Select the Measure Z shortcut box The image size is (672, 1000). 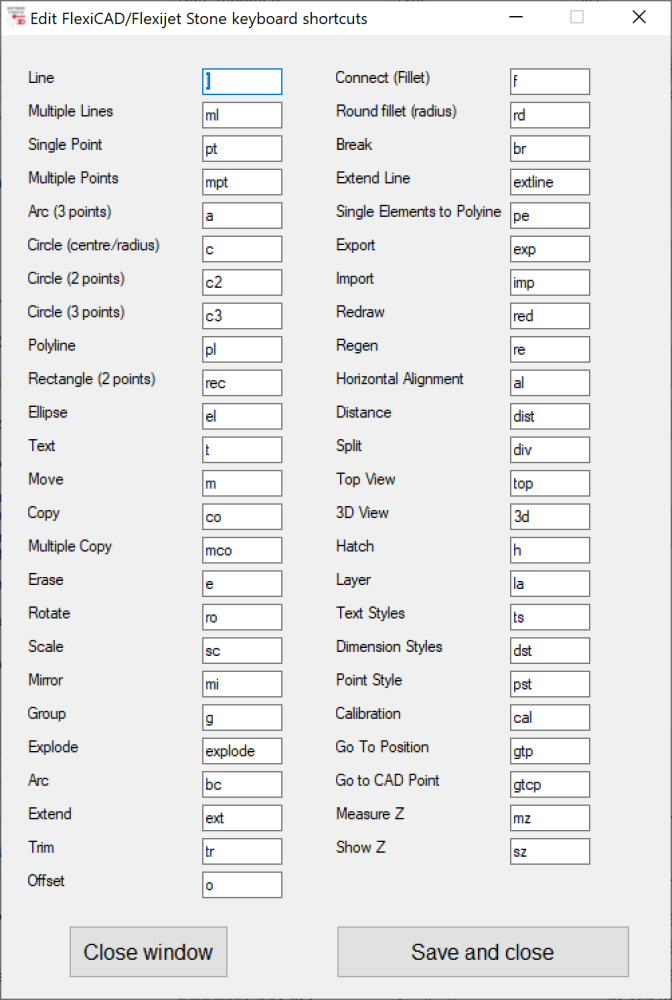pos(549,817)
